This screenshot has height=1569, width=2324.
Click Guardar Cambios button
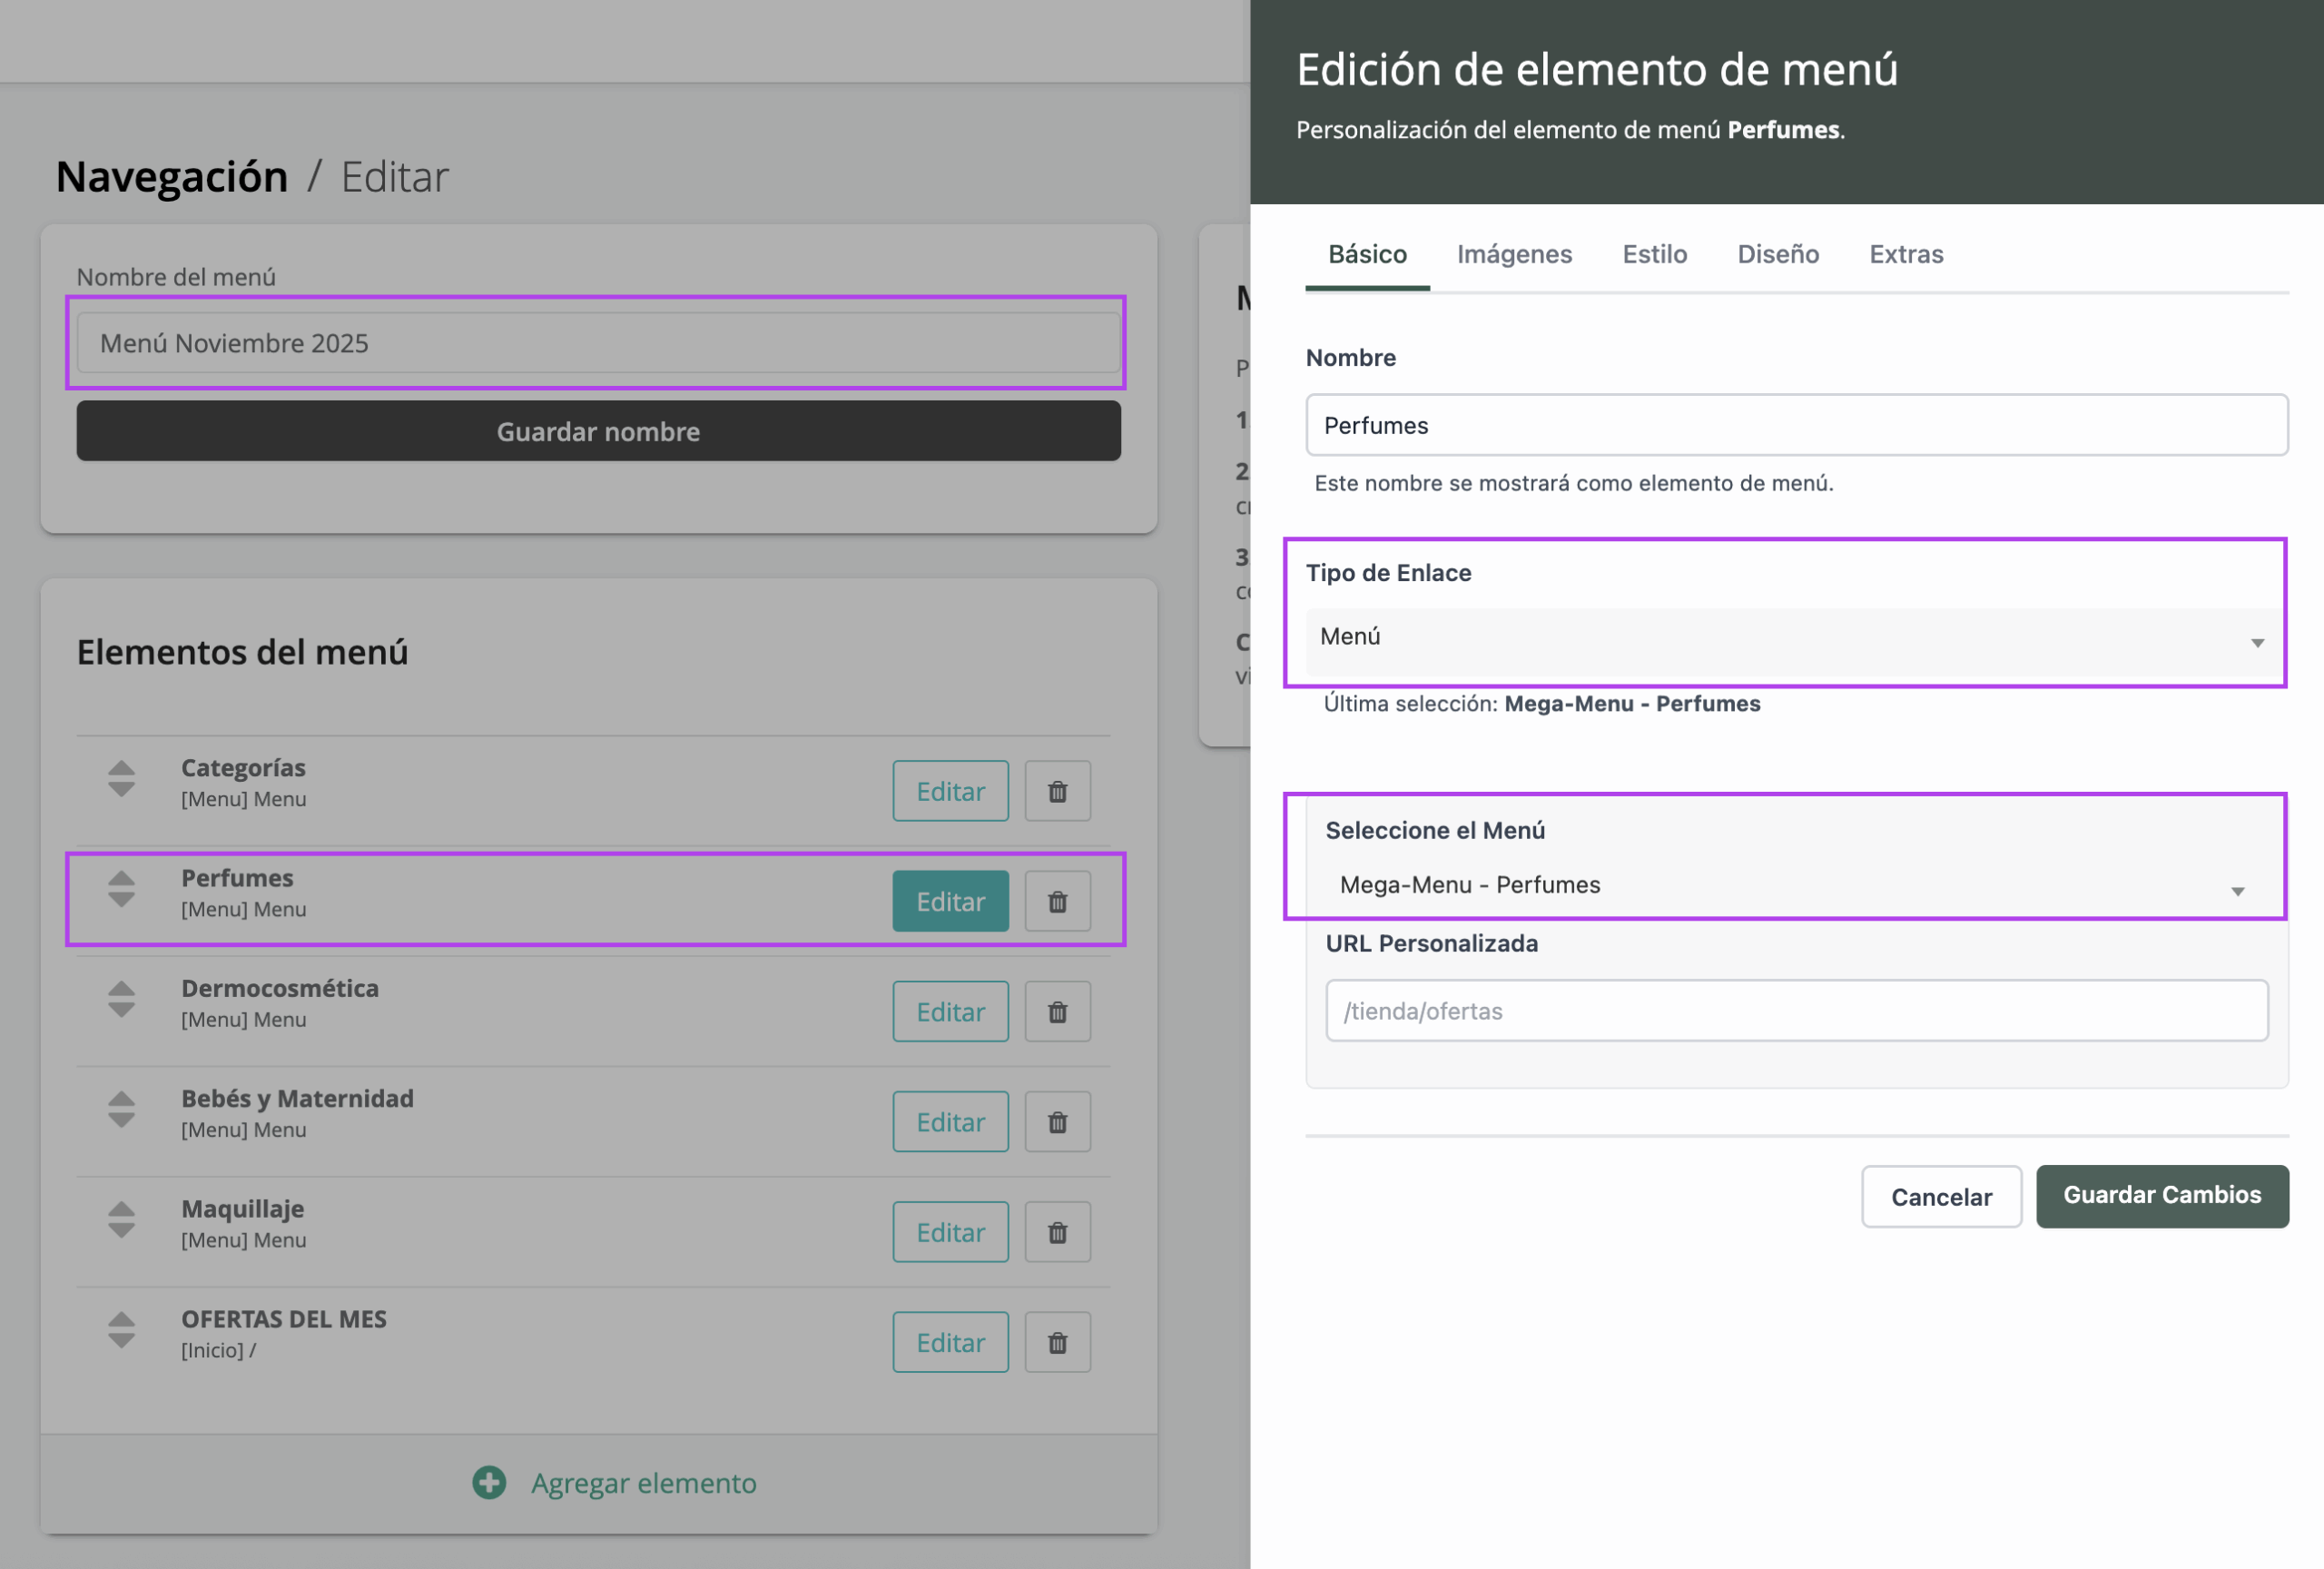[2161, 1195]
